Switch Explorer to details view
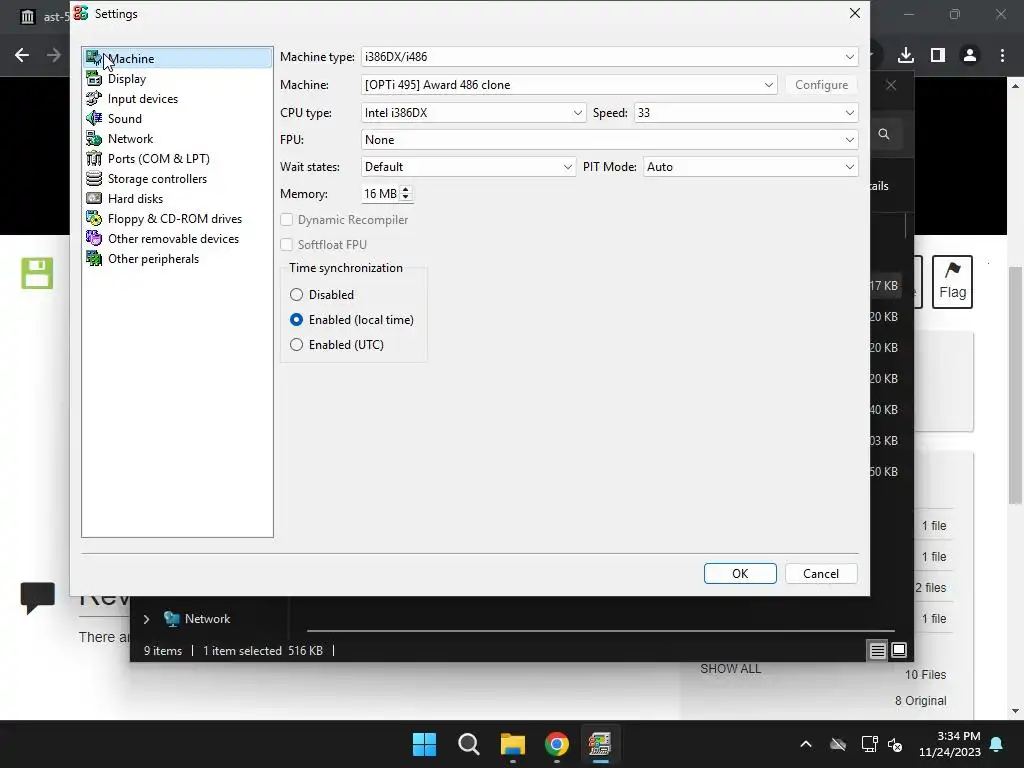 coord(878,650)
